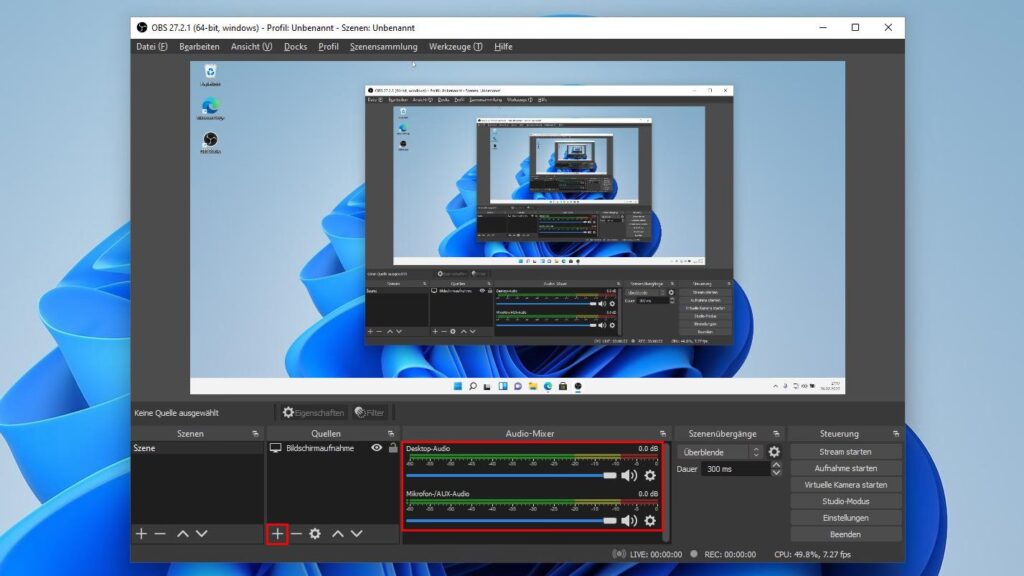
Task: Open scene transition properties gear
Action: [773, 452]
